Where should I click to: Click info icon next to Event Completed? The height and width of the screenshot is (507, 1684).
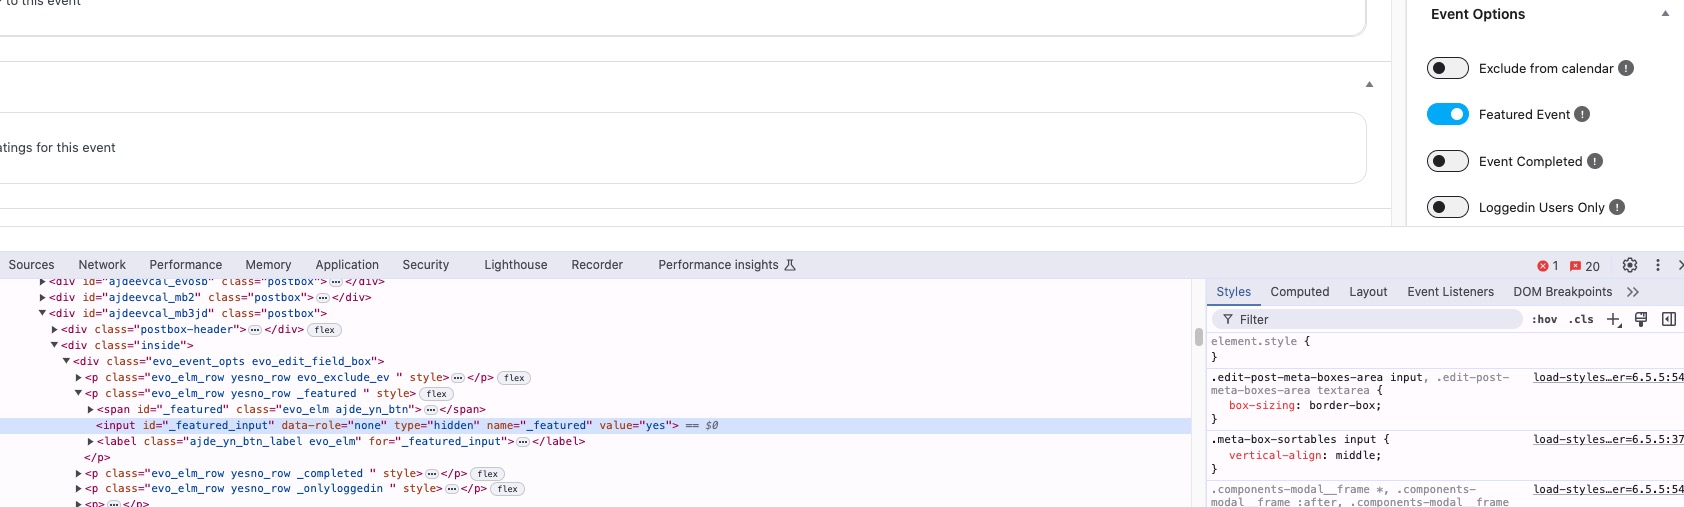point(1595,161)
